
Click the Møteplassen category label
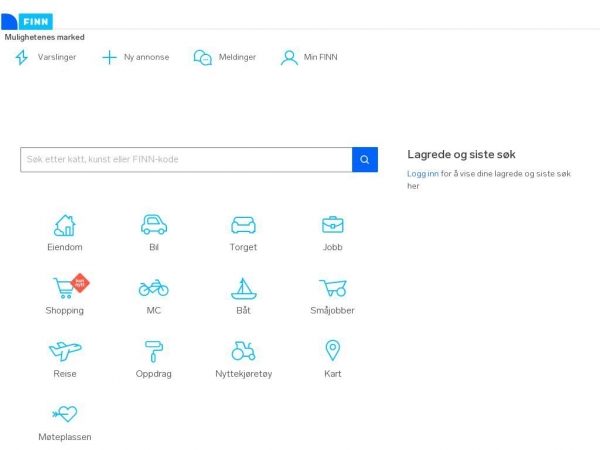point(65,437)
